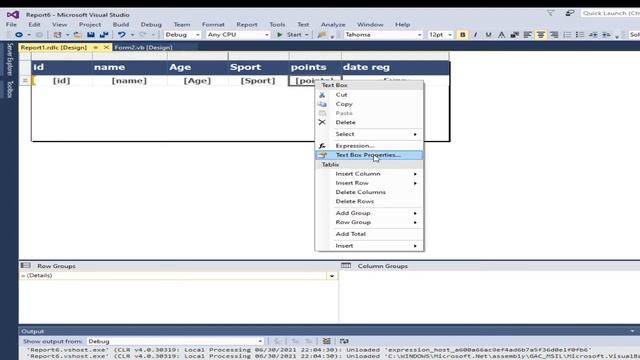Select the [Age] cell in the tablix
This screenshot has height=360, width=640.
click(198, 81)
